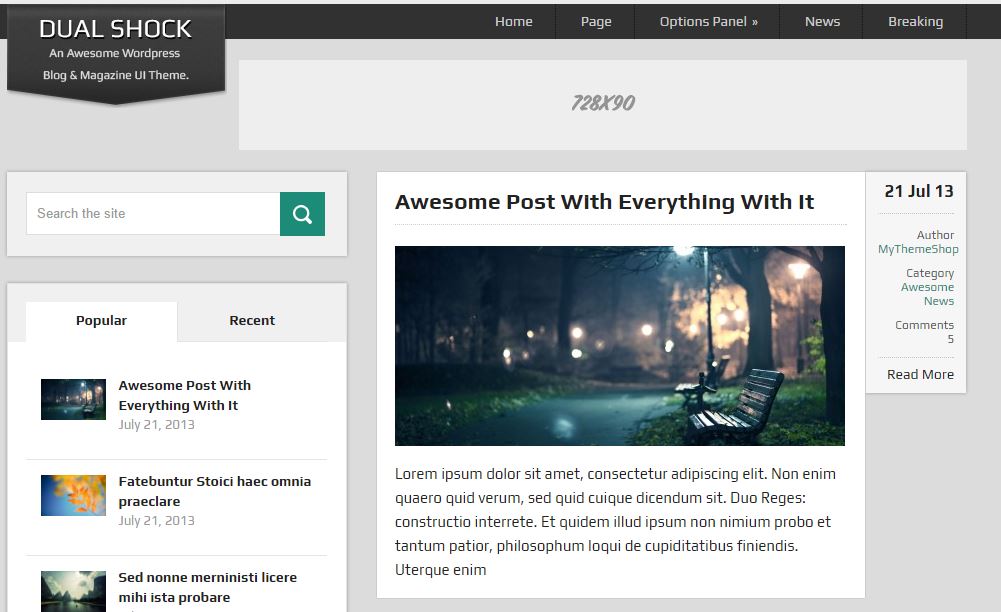Open main post title Awesome Post With Everything
Screen dimensions: 1001x612
pos(604,202)
